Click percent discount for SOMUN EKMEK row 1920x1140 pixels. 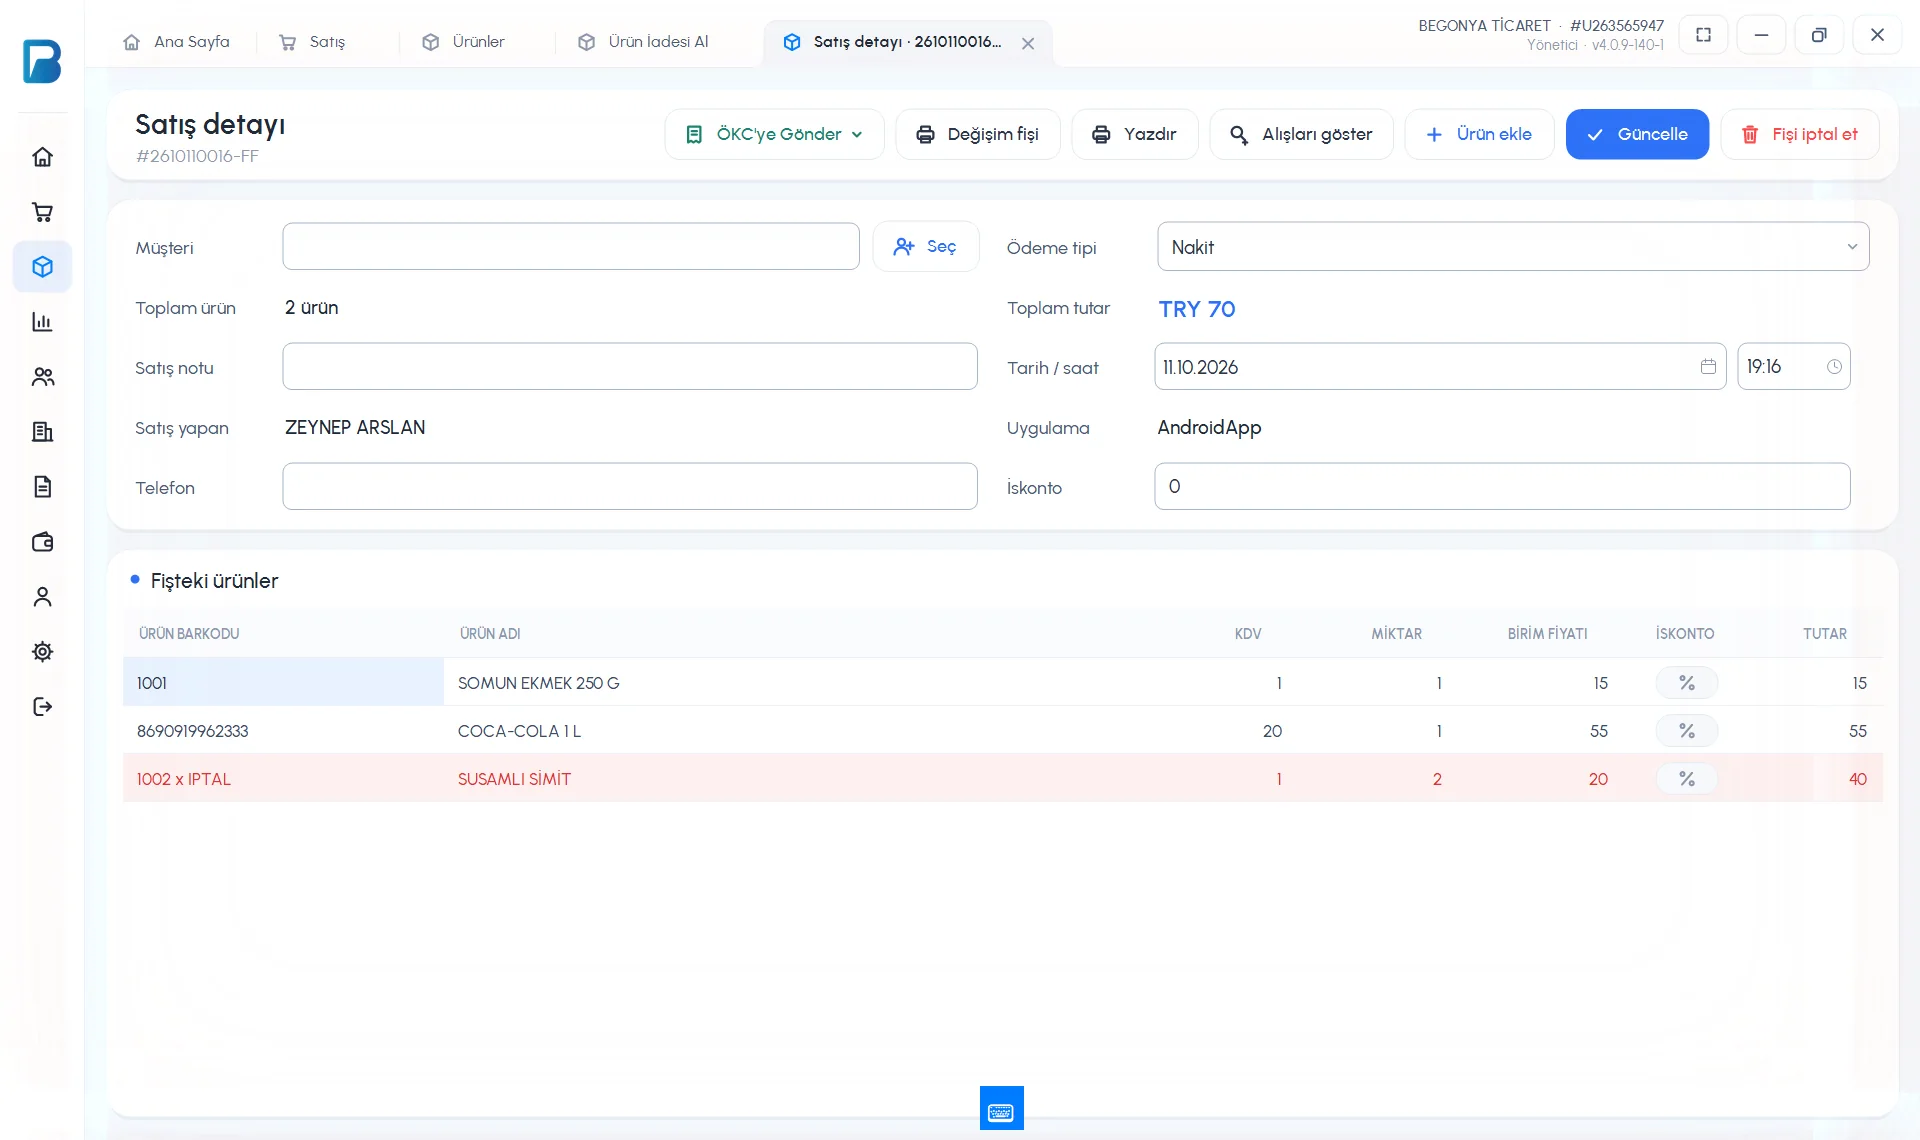tap(1686, 683)
